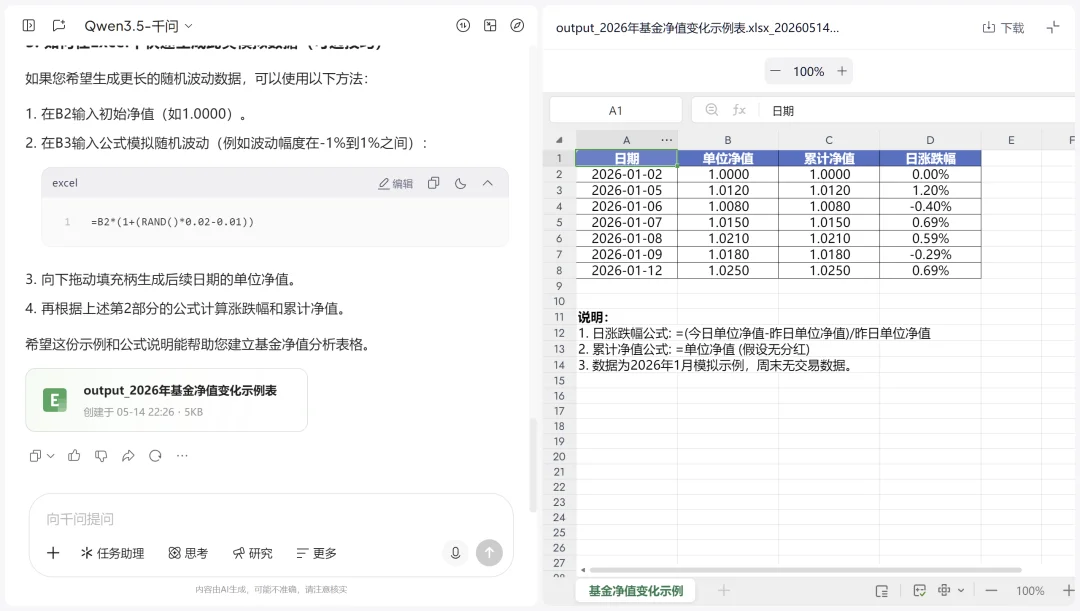Click 下载 to download the spreadsheet

tap(1003, 28)
